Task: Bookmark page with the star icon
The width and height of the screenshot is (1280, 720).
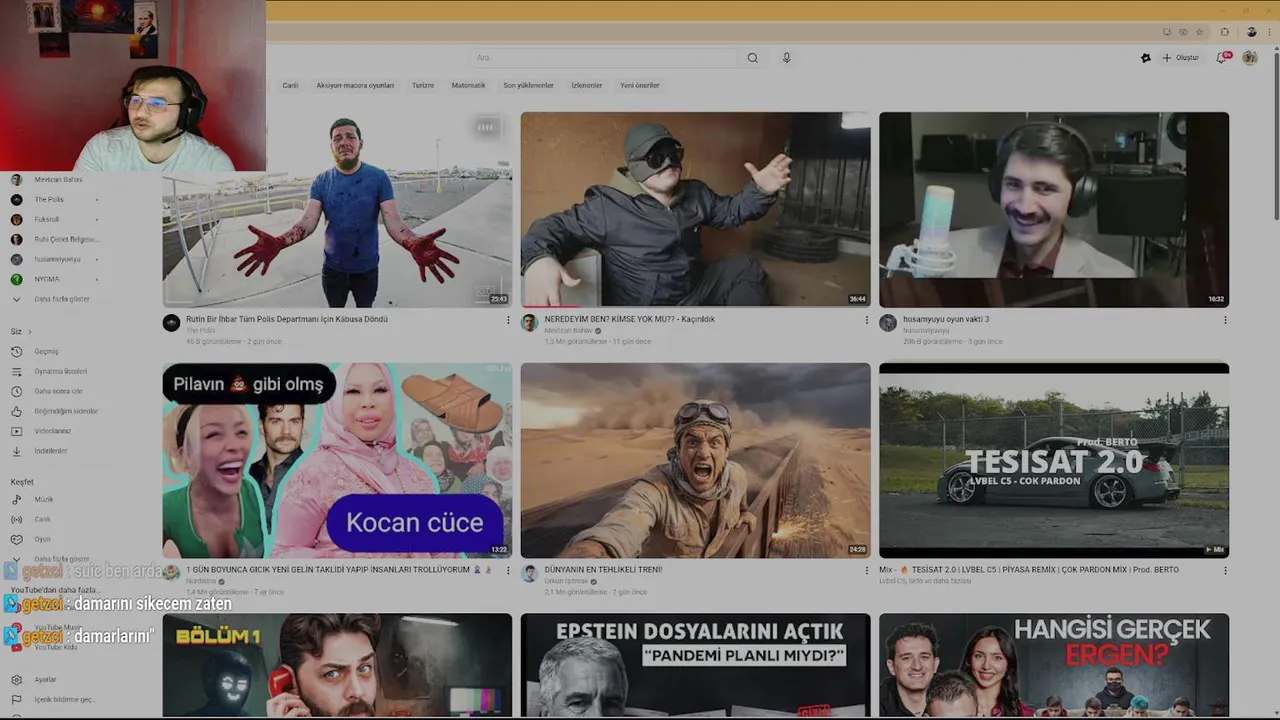Action: coord(1200,32)
